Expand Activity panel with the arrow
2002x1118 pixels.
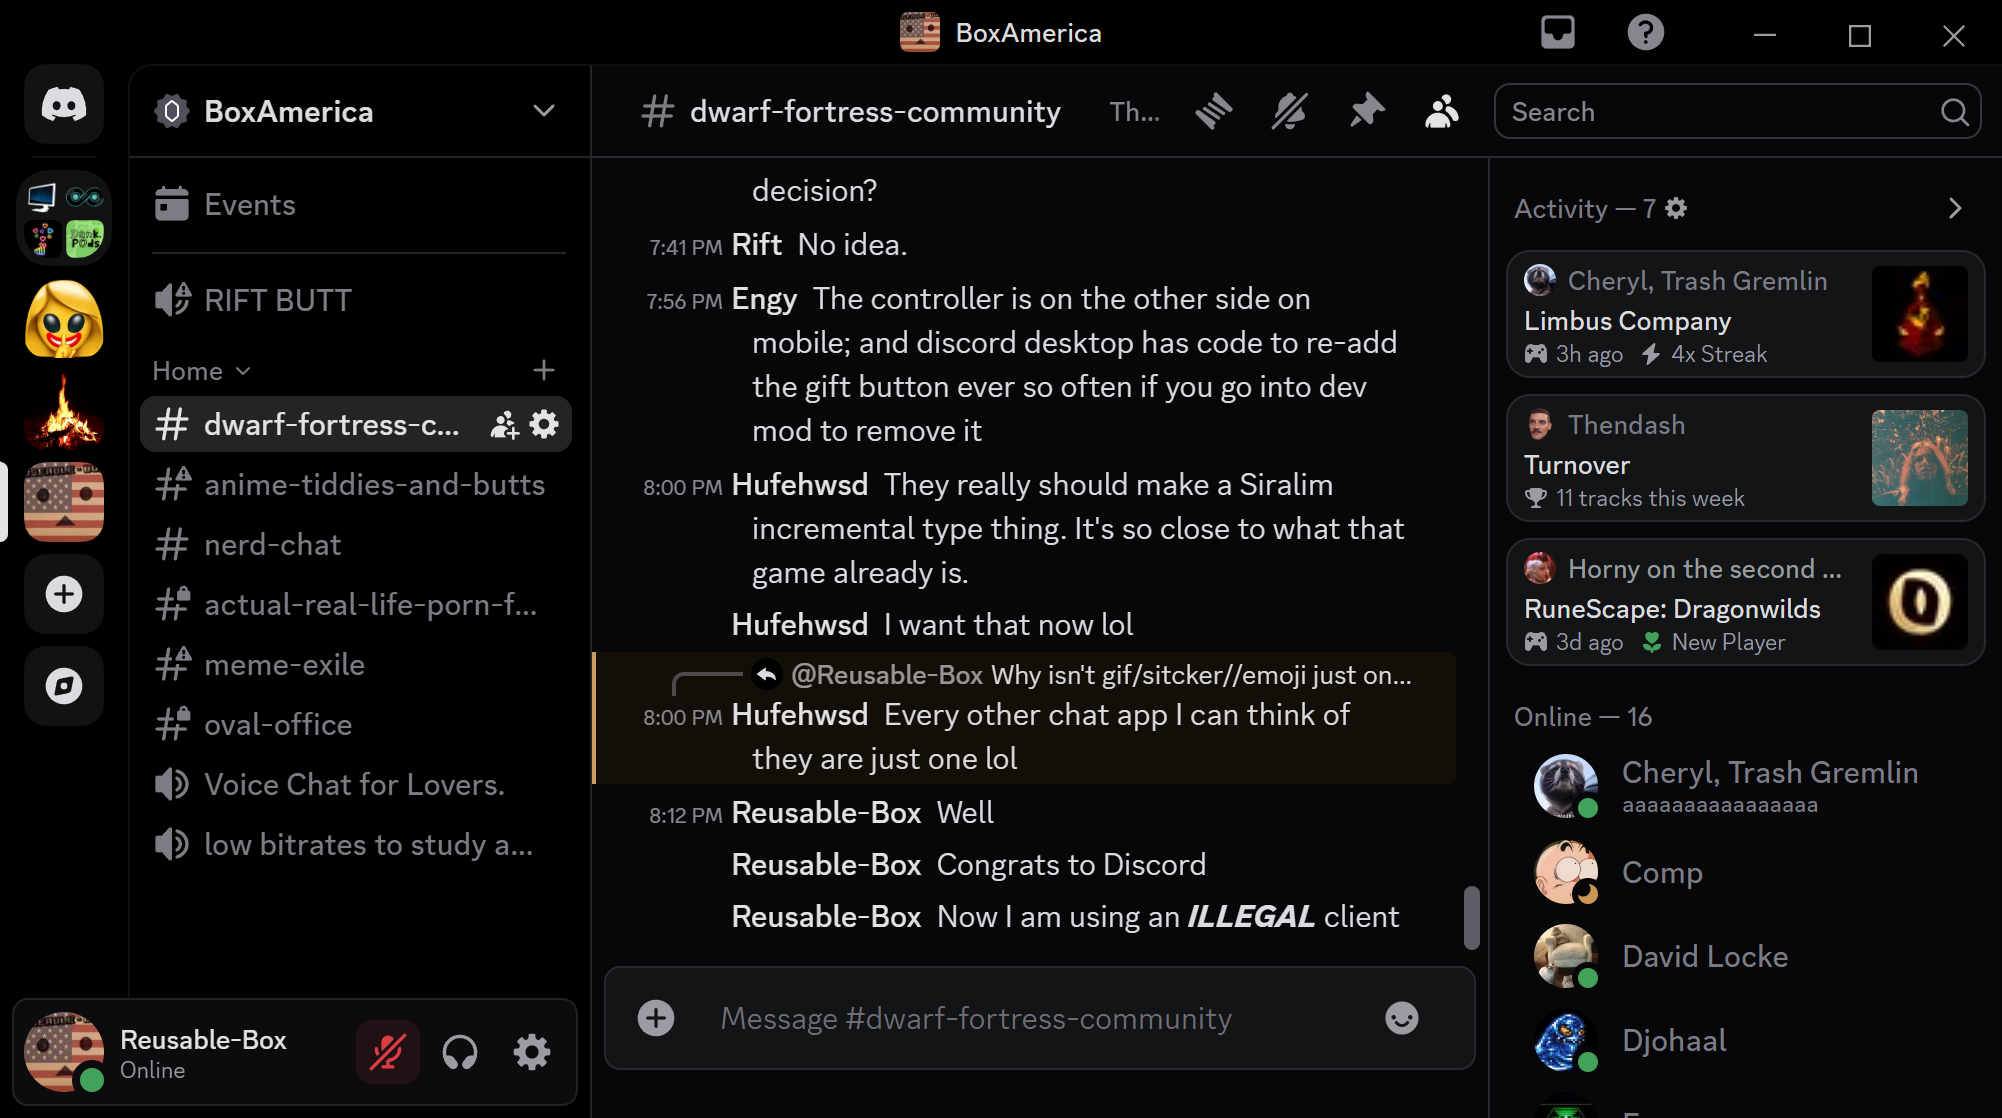coord(1955,208)
